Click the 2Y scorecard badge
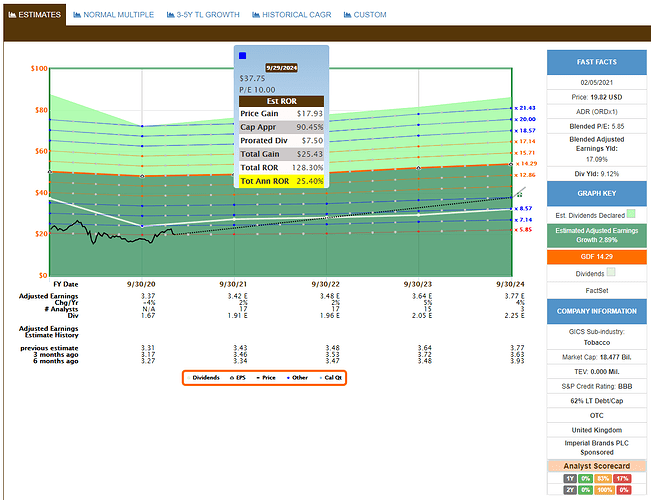This screenshot has height=500, width=651. click(570, 490)
